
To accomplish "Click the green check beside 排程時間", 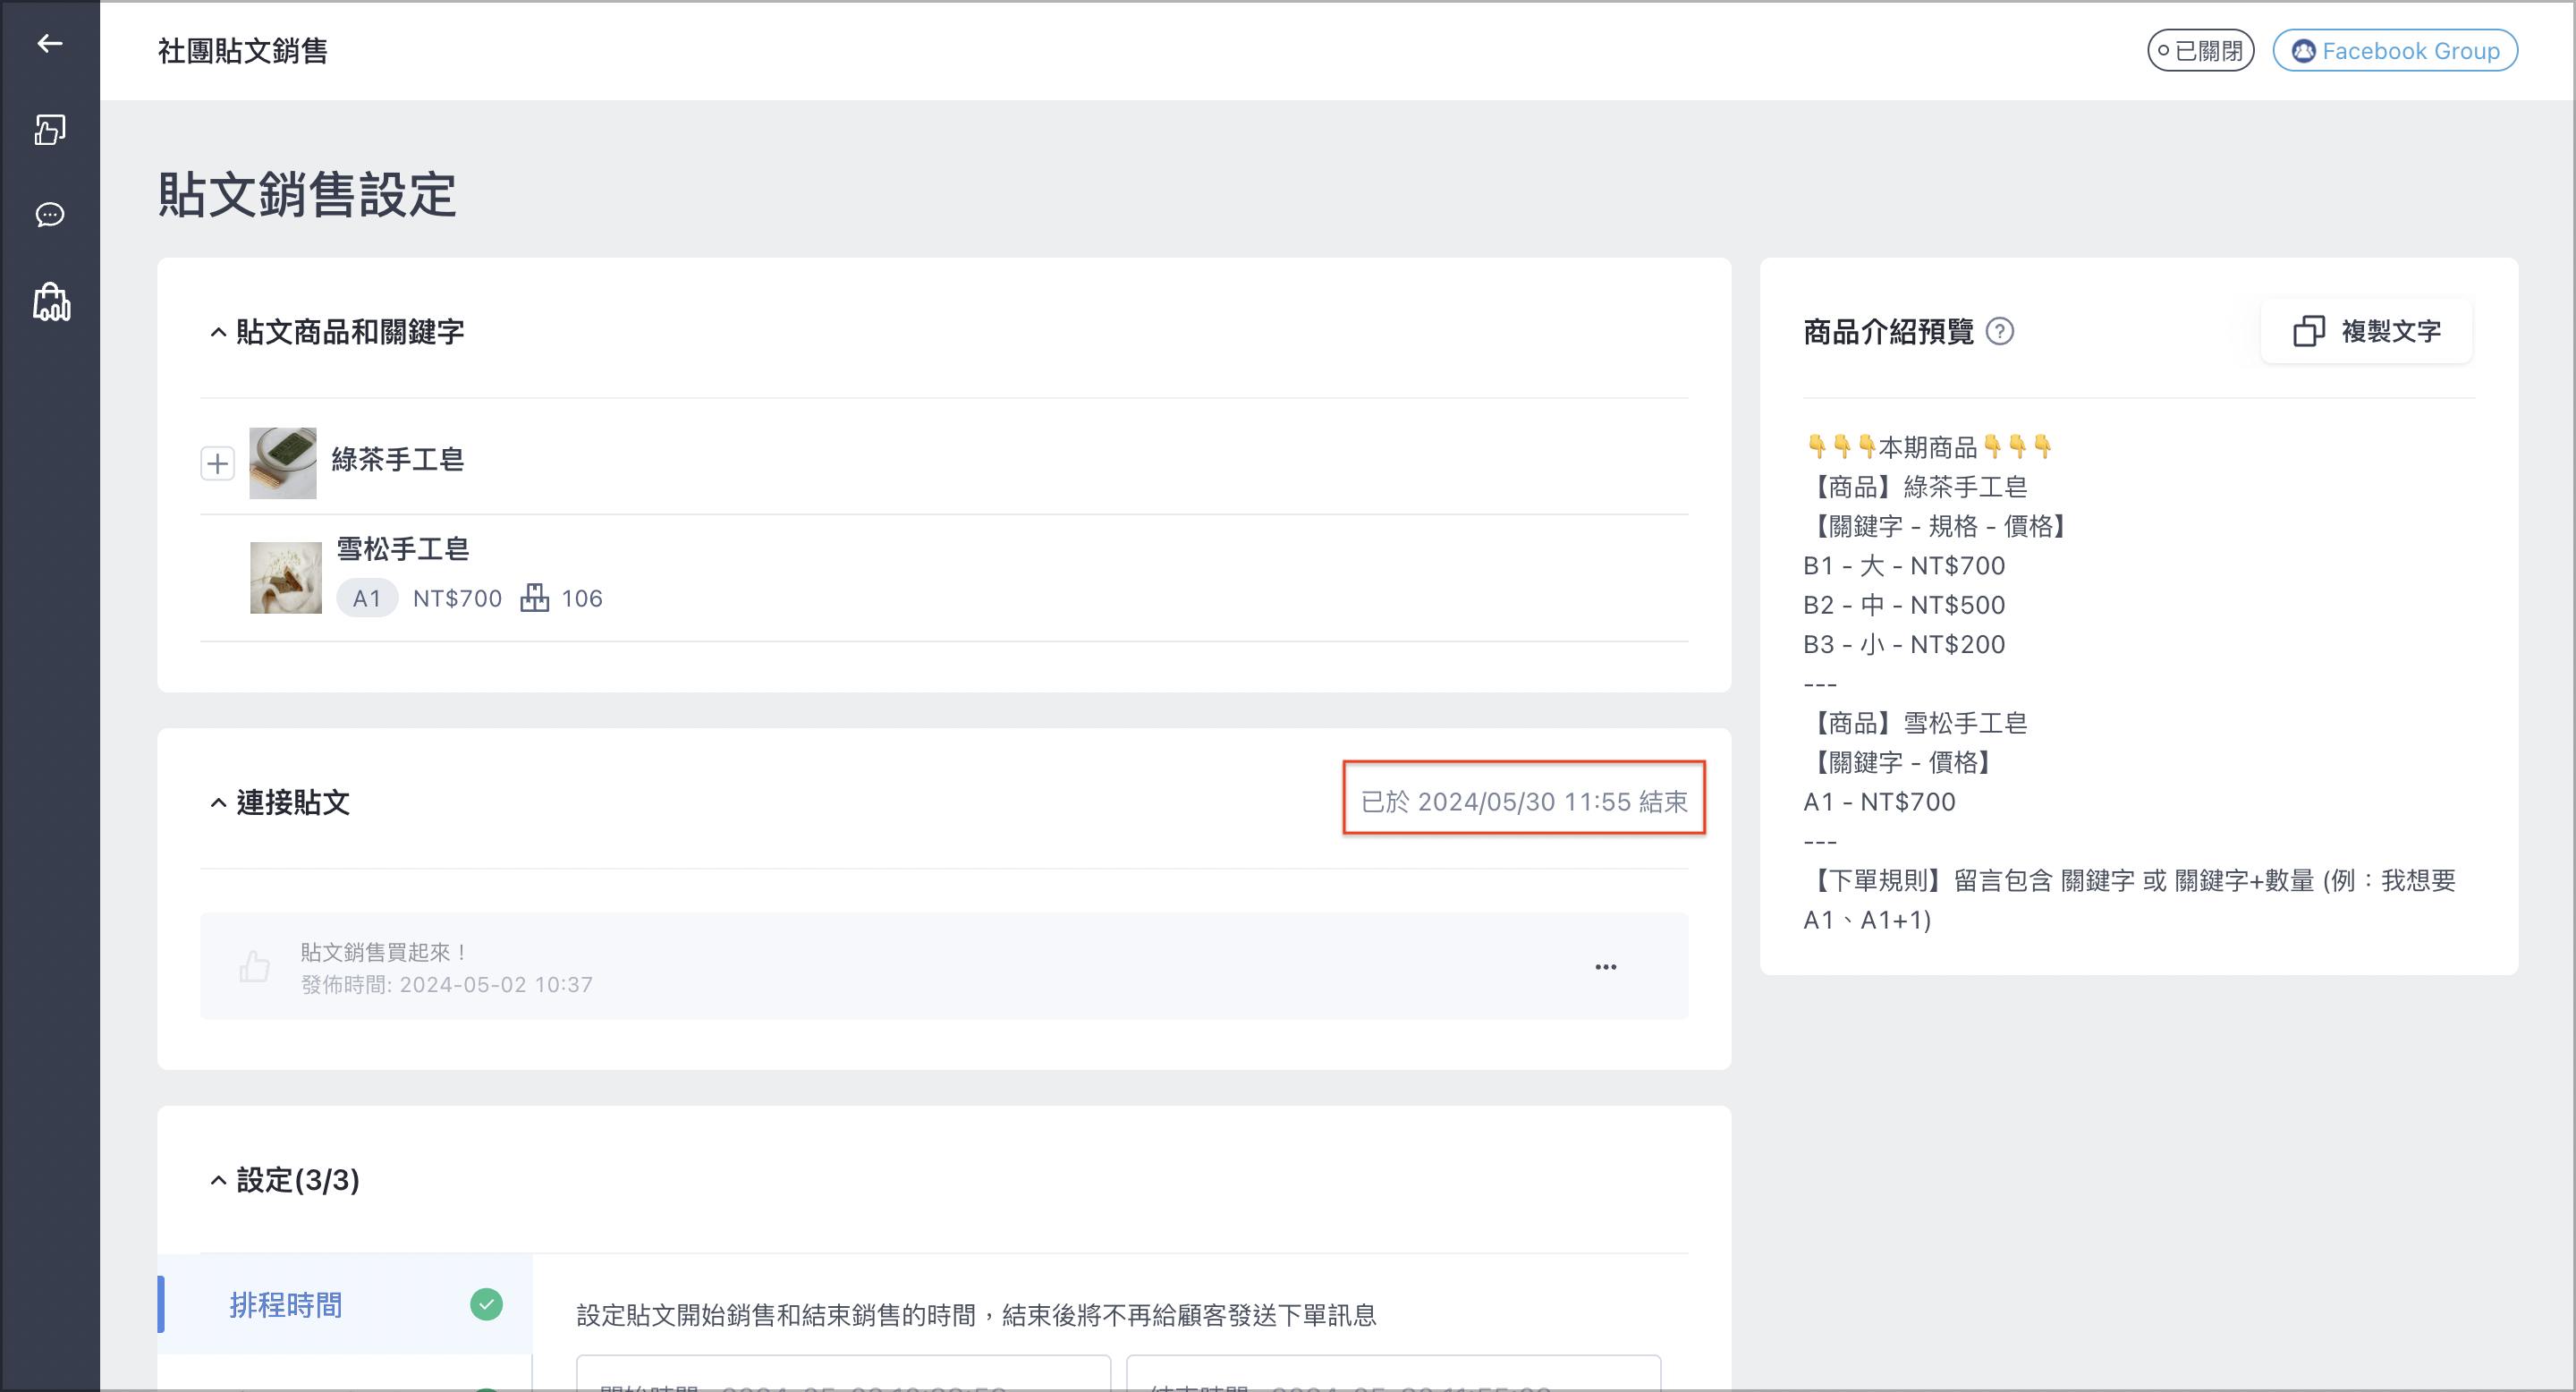I will pyautogui.click(x=486, y=1304).
